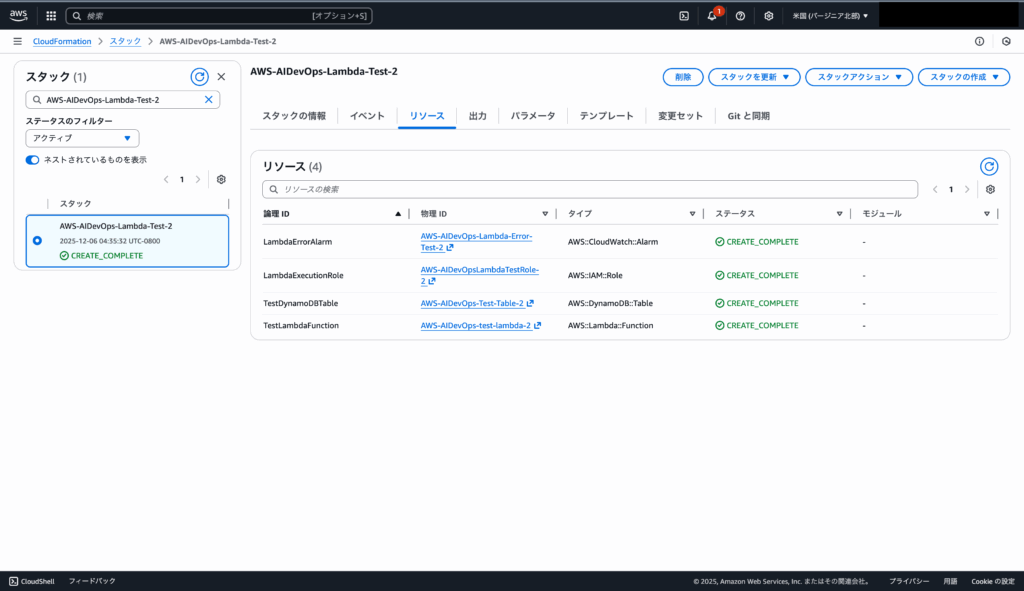Select the AWS-AIDevOps-Lambda-Test-2 stack radio button
Image resolution: width=1024 pixels, height=591 pixels.
(38, 240)
